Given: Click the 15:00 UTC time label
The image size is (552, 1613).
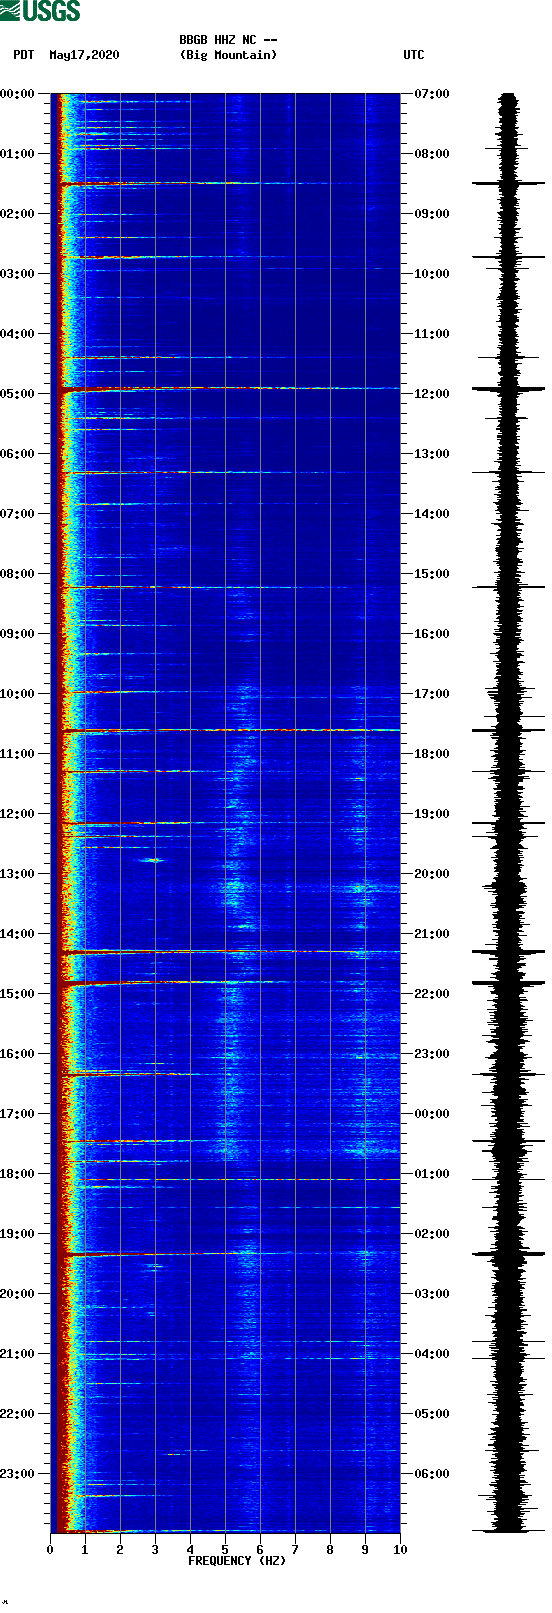Looking at the screenshot, I should point(432,574).
